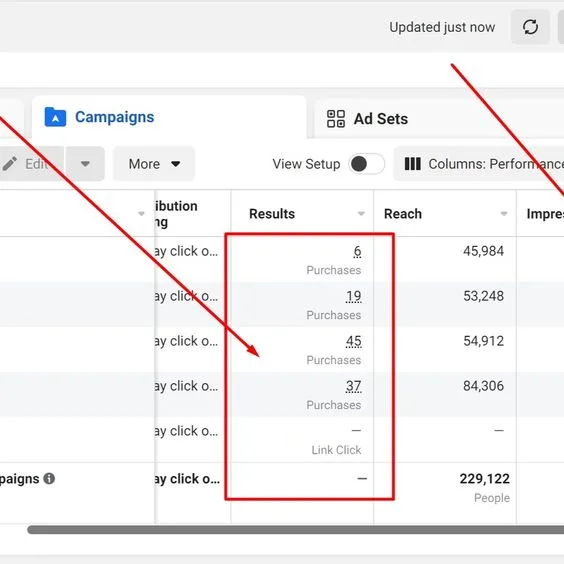Toggle the View Setup switch
The width and height of the screenshot is (564, 564).
click(x=367, y=164)
